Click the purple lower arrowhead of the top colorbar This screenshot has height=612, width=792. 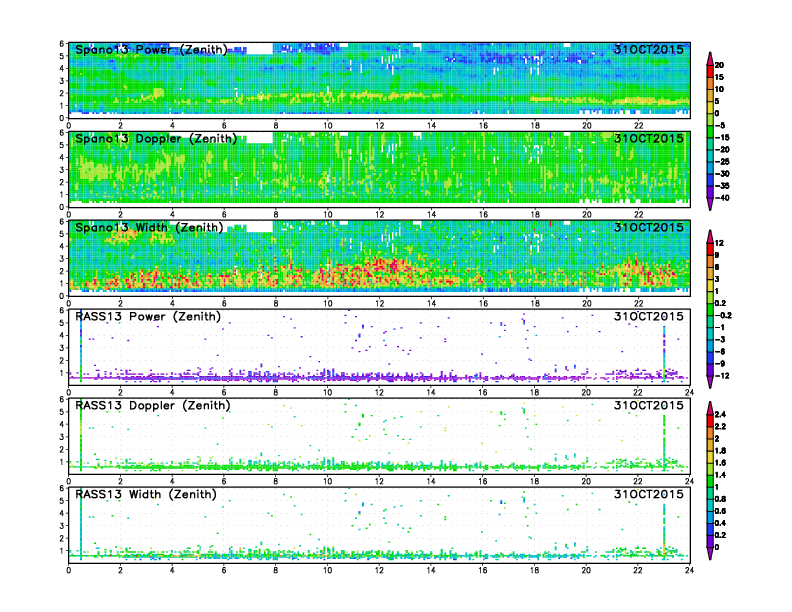pyautogui.click(x=710, y=204)
